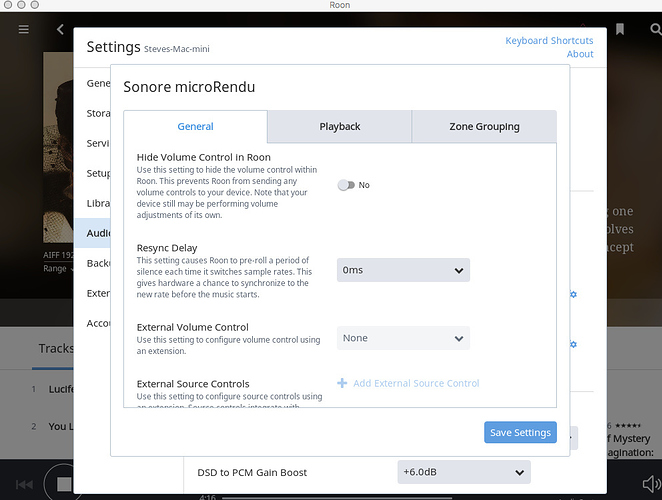Click the Save Settings button
662x500 pixels.
coord(520,432)
